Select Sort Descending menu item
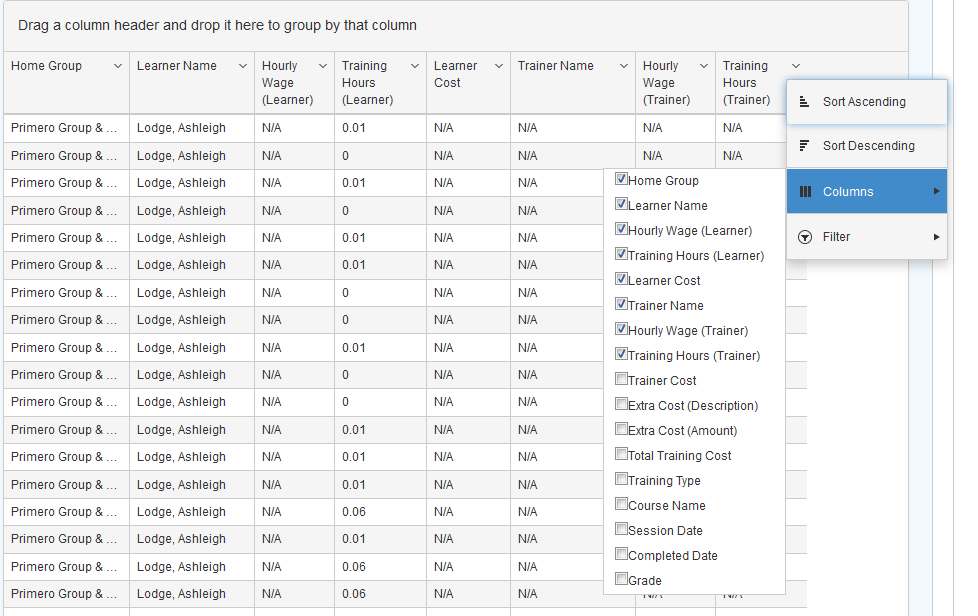The height and width of the screenshot is (616, 978). click(x=868, y=146)
